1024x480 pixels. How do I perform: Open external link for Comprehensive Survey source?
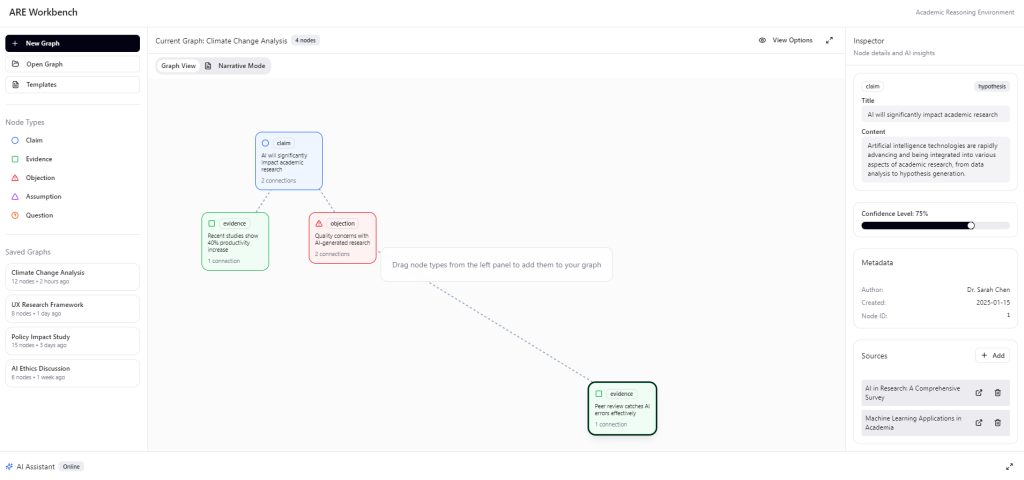979,393
